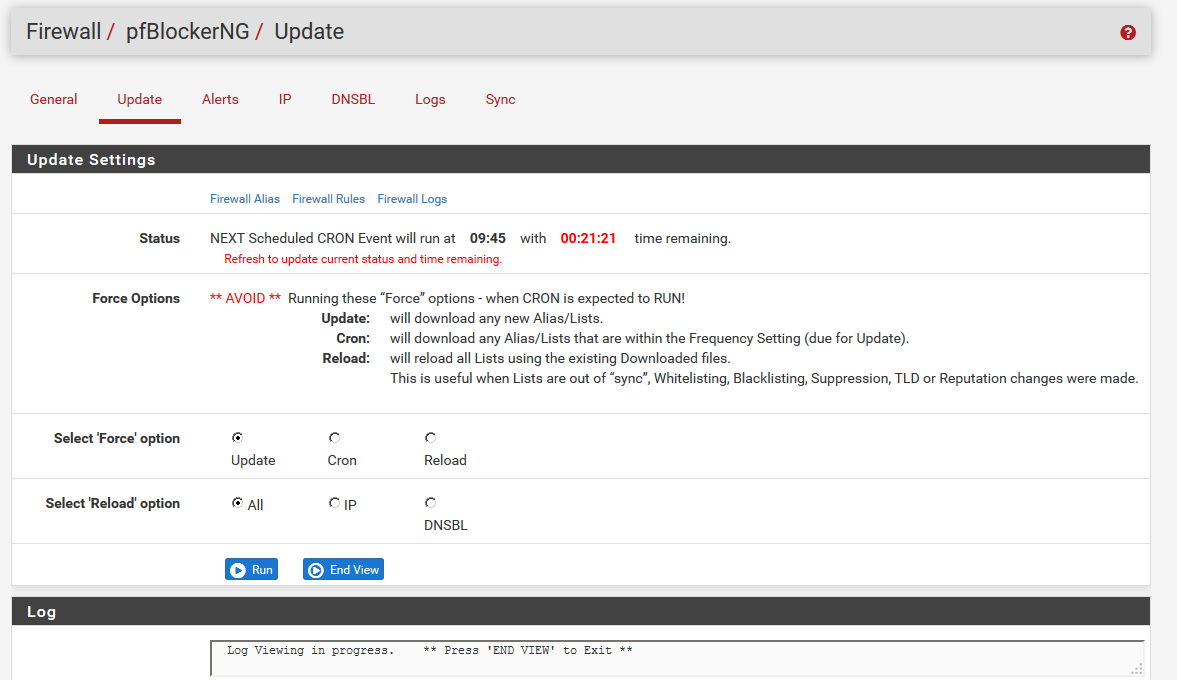Click the Update breadcrumb title

click(309, 32)
